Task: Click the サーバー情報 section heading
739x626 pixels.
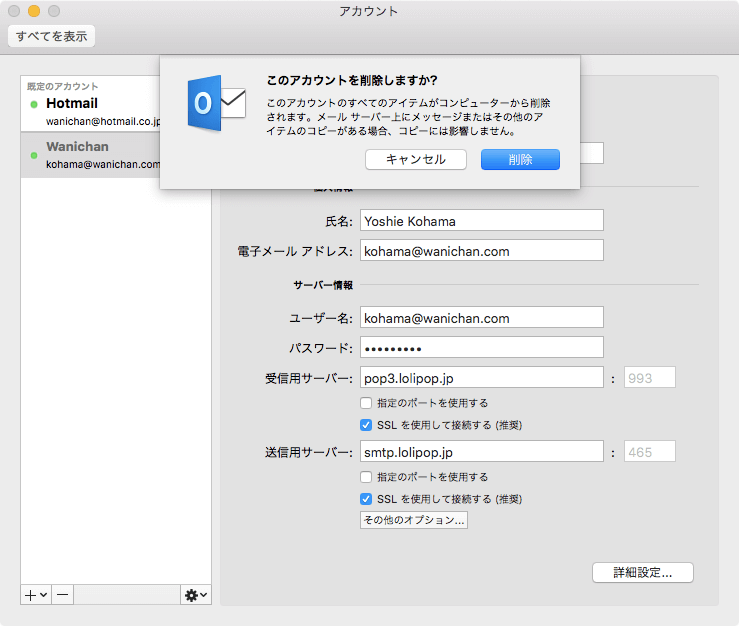Action: click(323, 285)
